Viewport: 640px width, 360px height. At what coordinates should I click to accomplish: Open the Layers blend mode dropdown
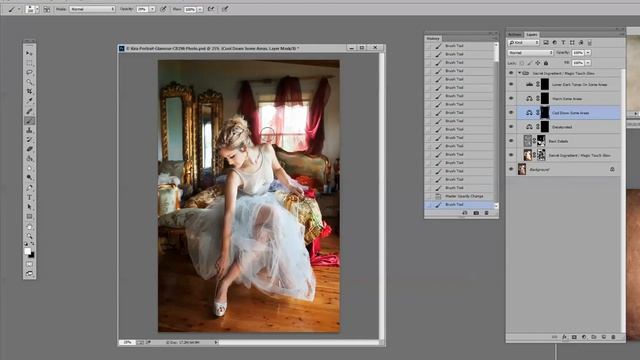530,53
